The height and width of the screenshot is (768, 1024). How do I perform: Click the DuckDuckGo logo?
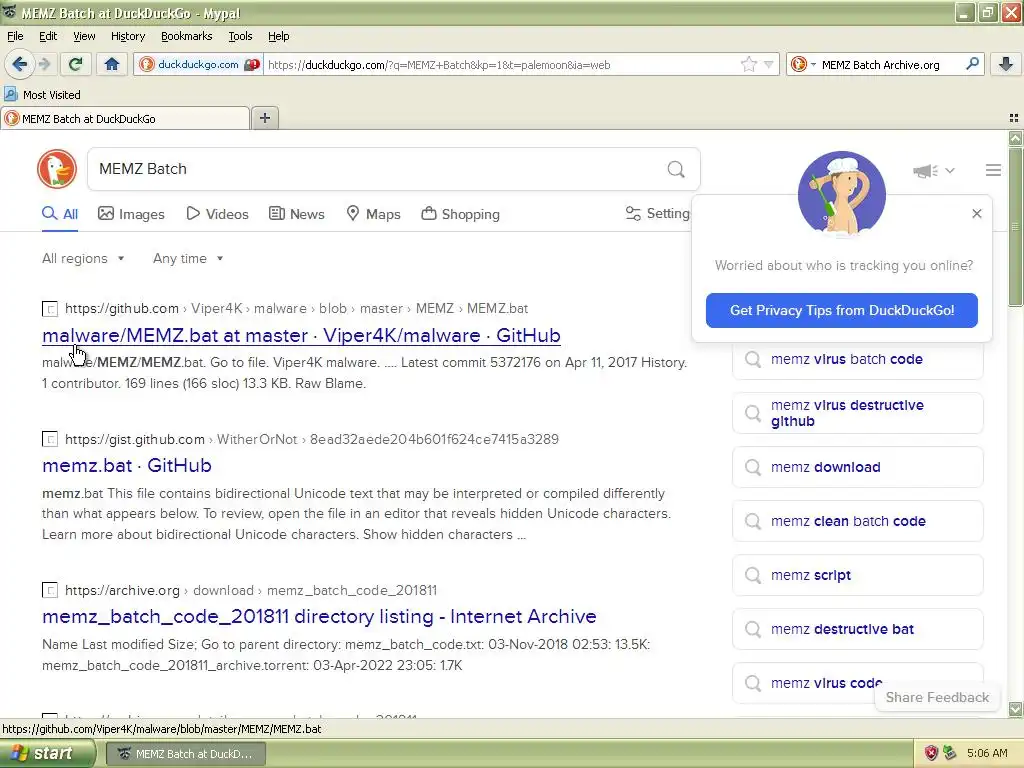point(57,169)
